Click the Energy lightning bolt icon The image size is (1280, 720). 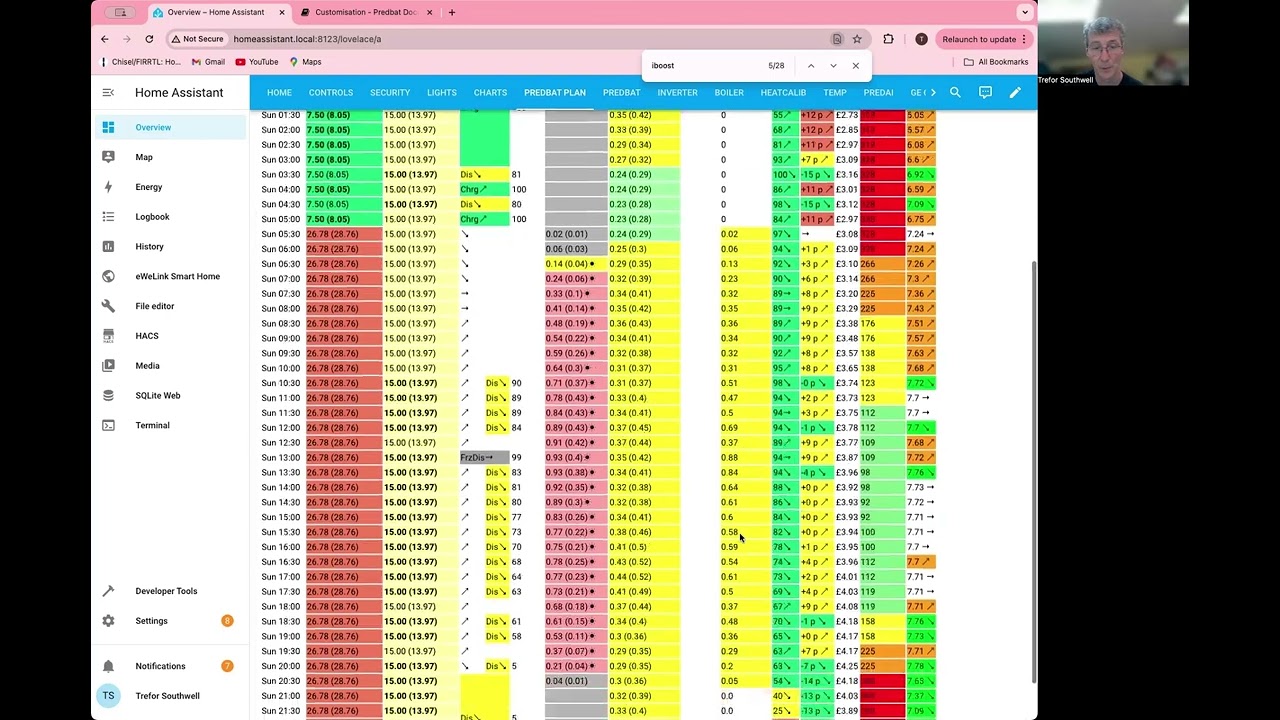pyautogui.click(x=108, y=187)
